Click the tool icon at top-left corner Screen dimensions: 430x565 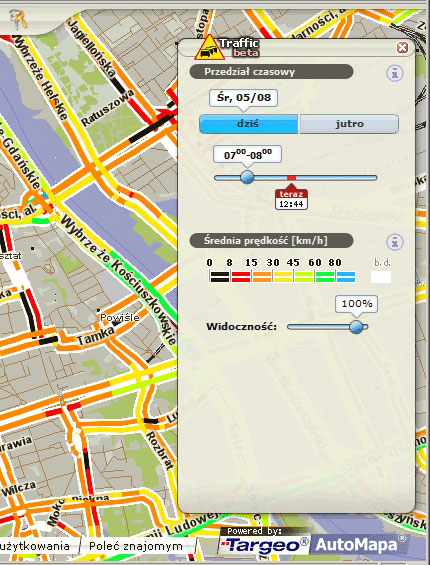pyautogui.click(x=18, y=20)
